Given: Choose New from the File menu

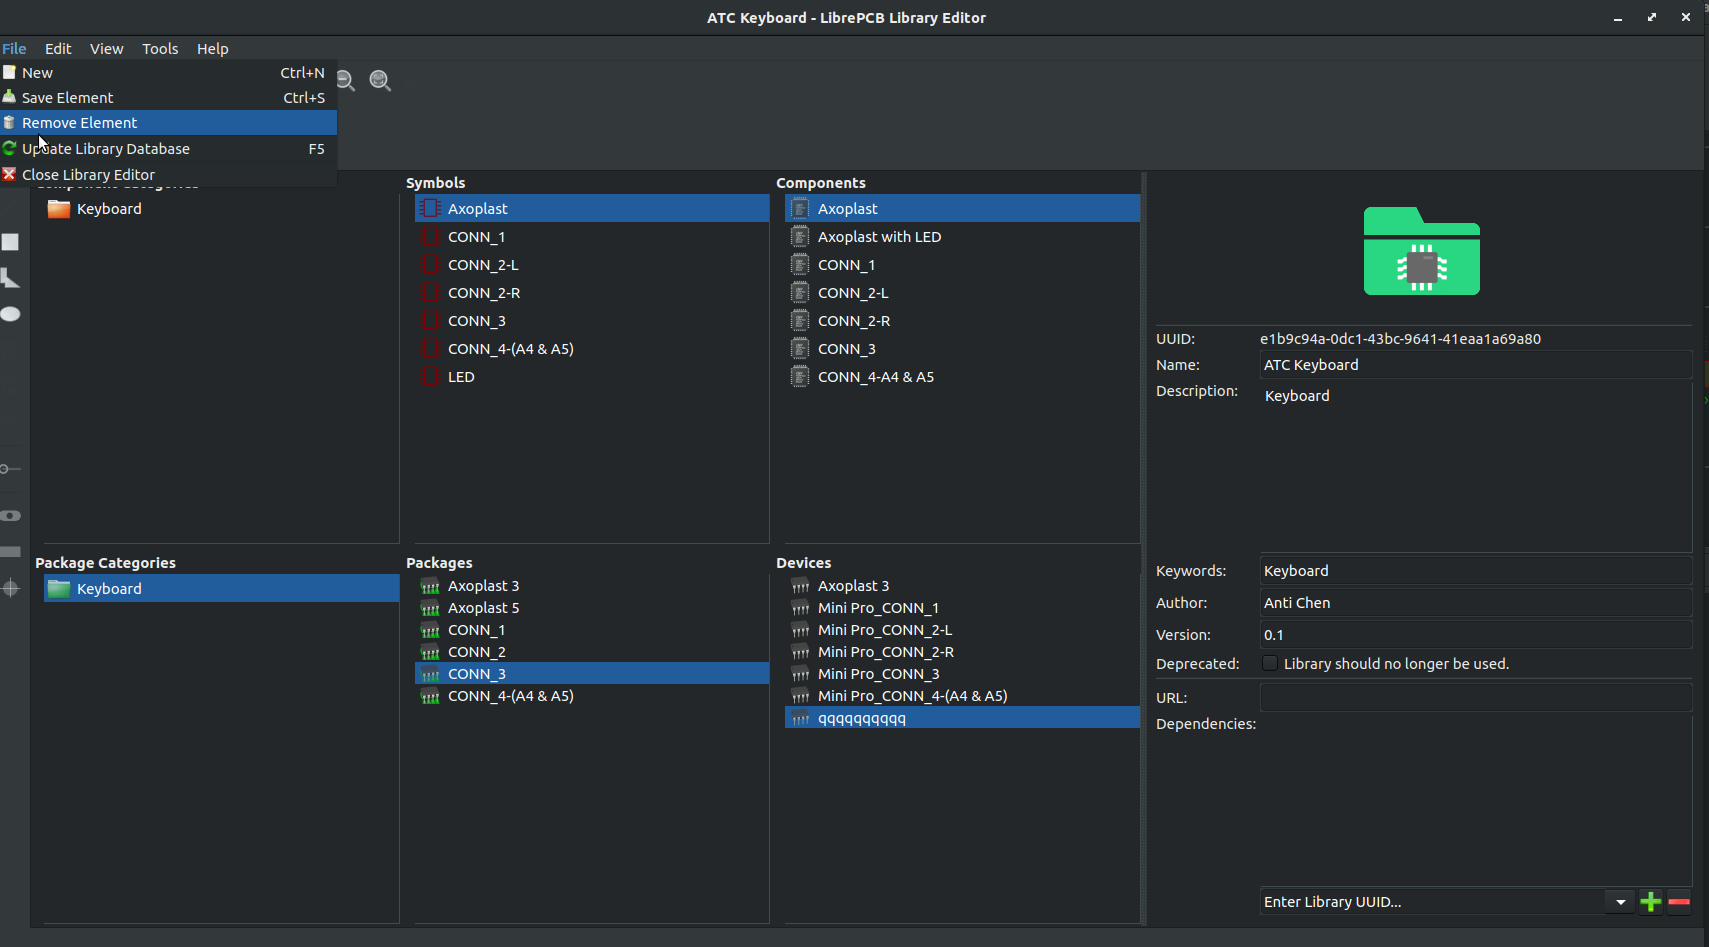Looking at the screenshot, I should click(x=168, y=72).
